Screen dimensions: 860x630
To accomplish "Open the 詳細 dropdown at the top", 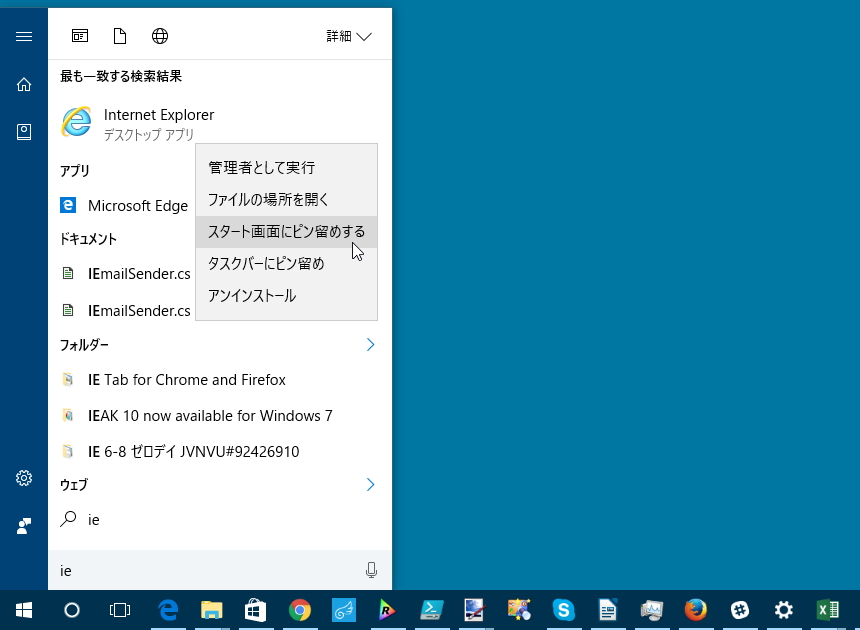I will coord(348,35).
